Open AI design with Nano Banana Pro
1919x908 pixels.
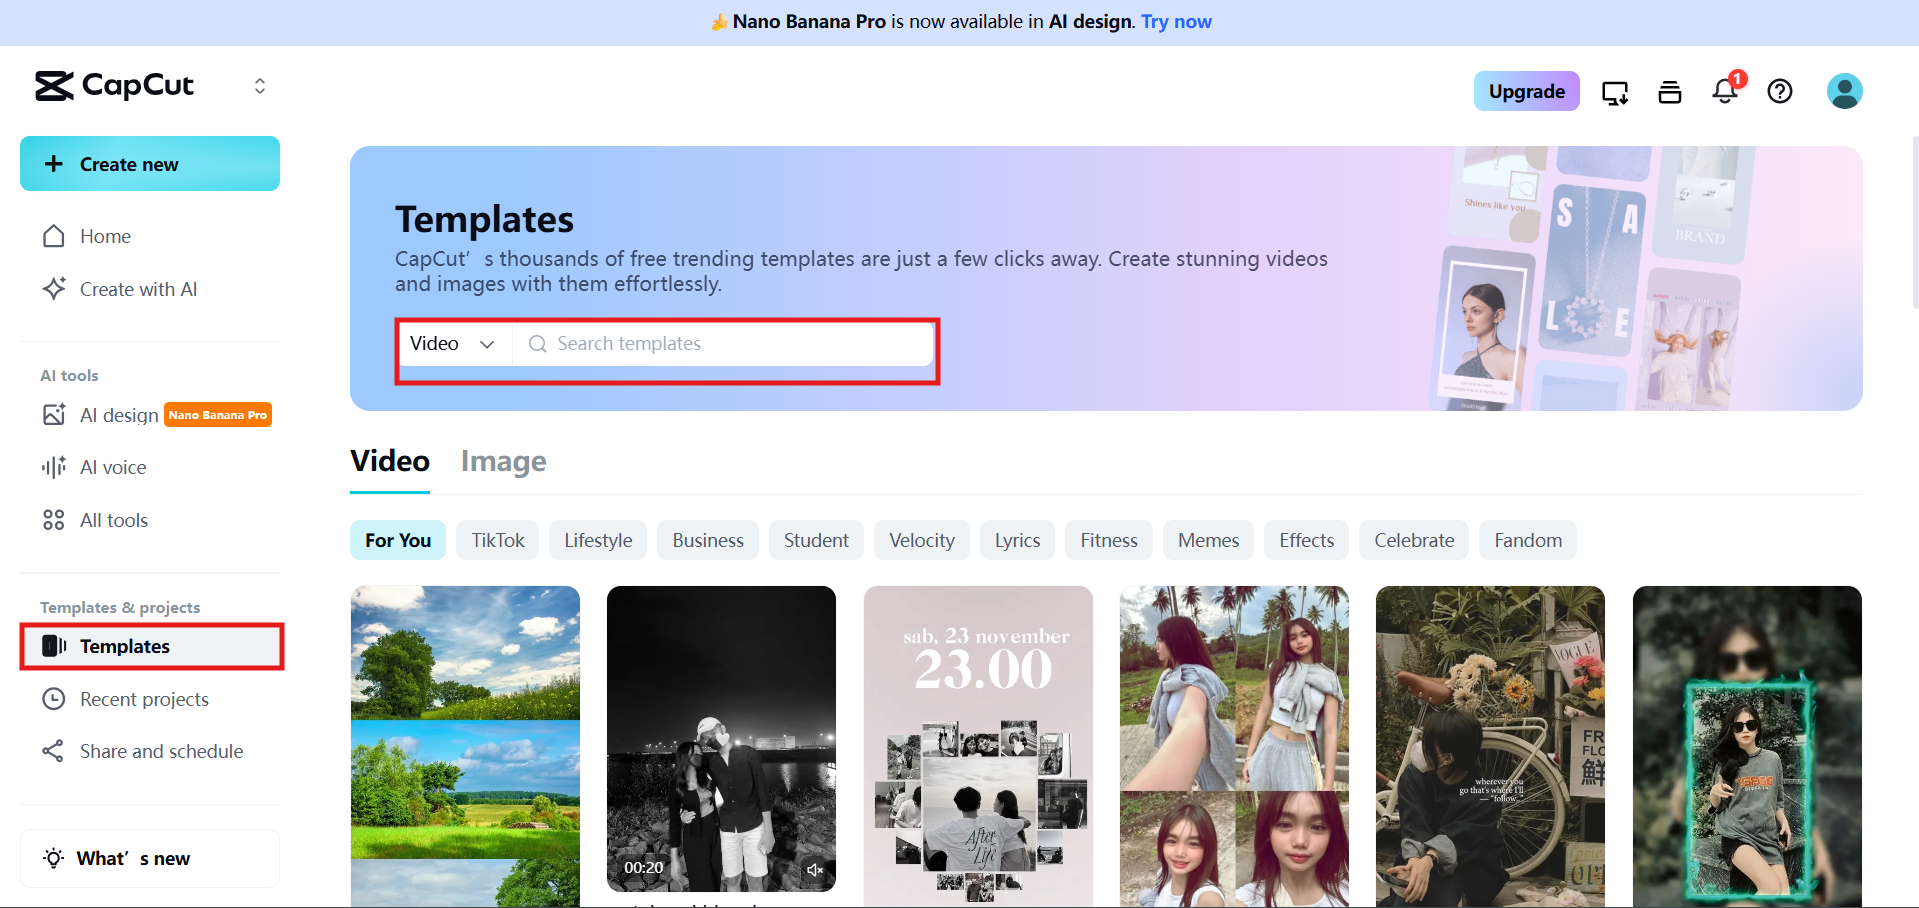pyautogui.click(x=118, y=414)
